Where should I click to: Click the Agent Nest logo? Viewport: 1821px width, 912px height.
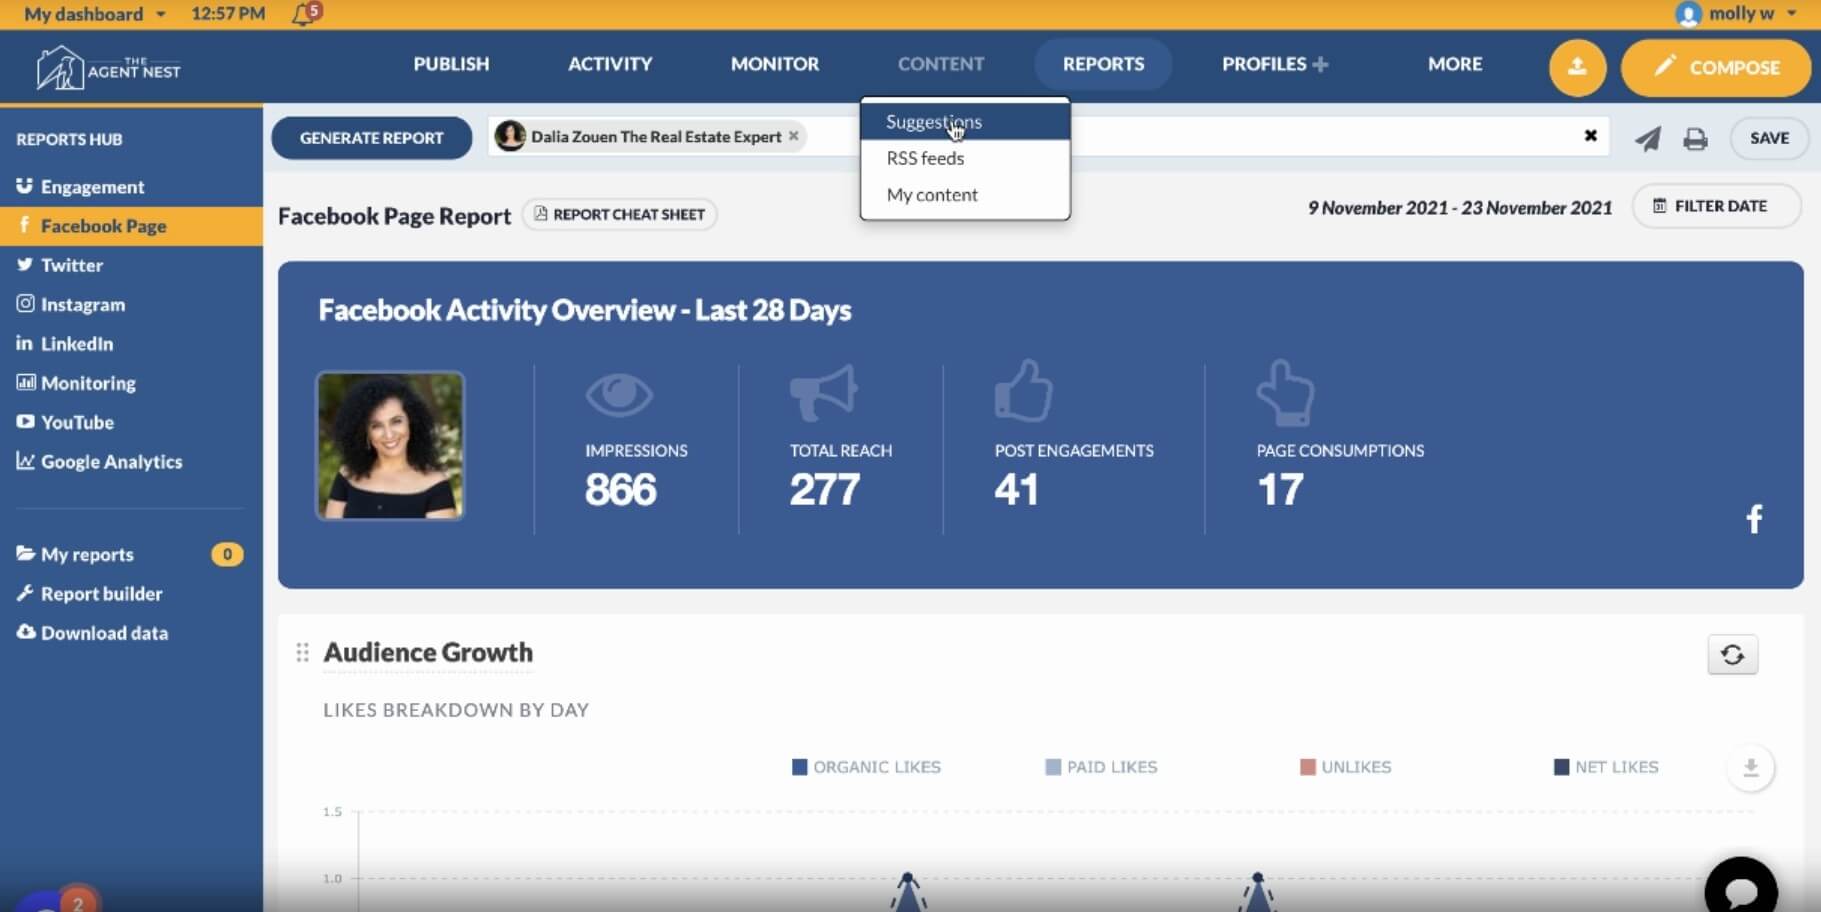click(x=108, y=68)
